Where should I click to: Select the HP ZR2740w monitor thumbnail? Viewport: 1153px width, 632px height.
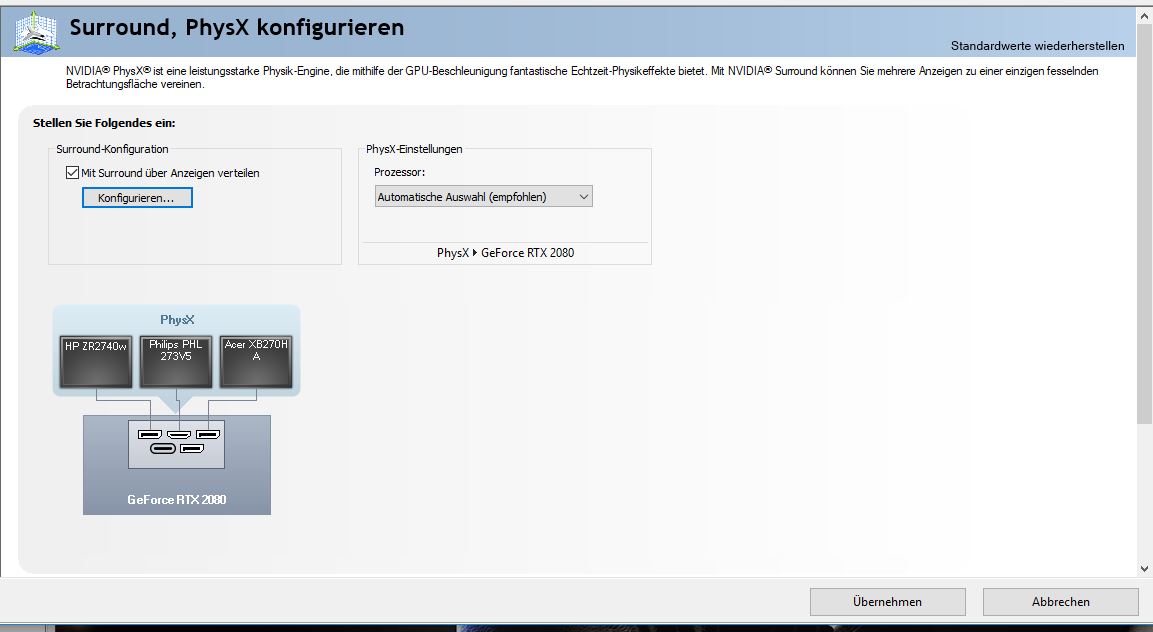[96, 362]
